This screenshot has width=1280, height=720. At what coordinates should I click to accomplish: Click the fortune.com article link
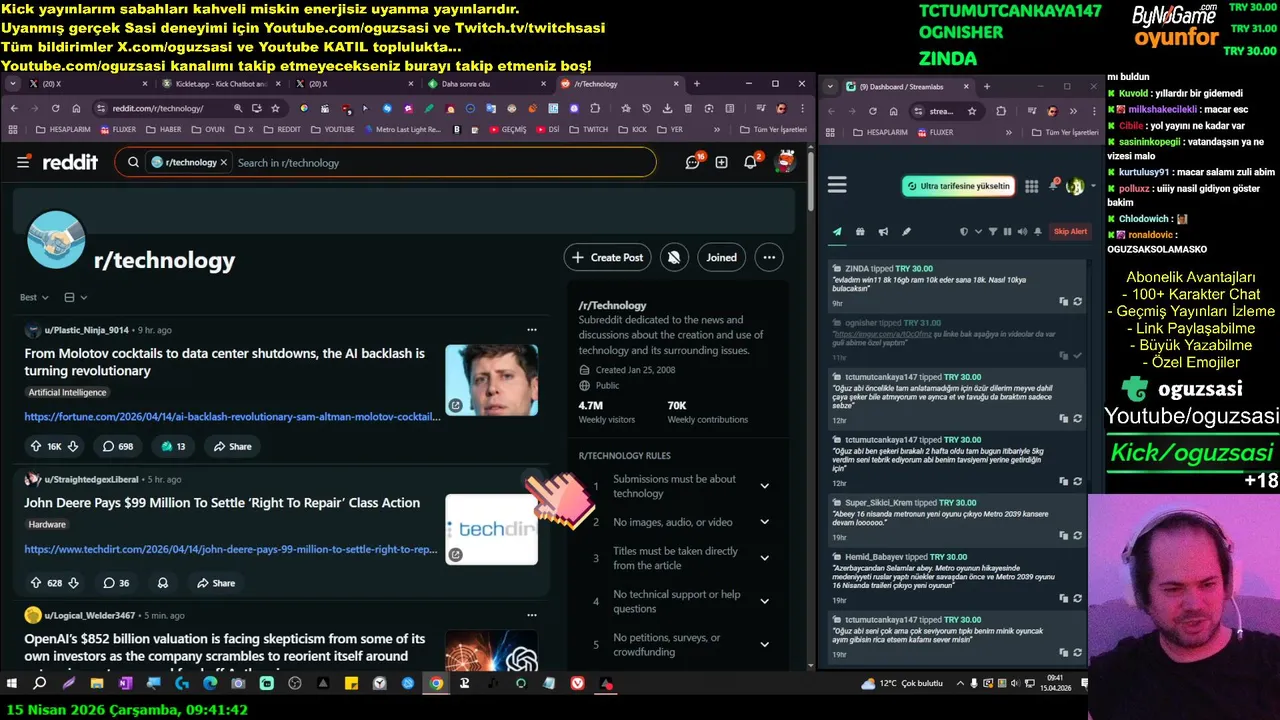(232, 416)
